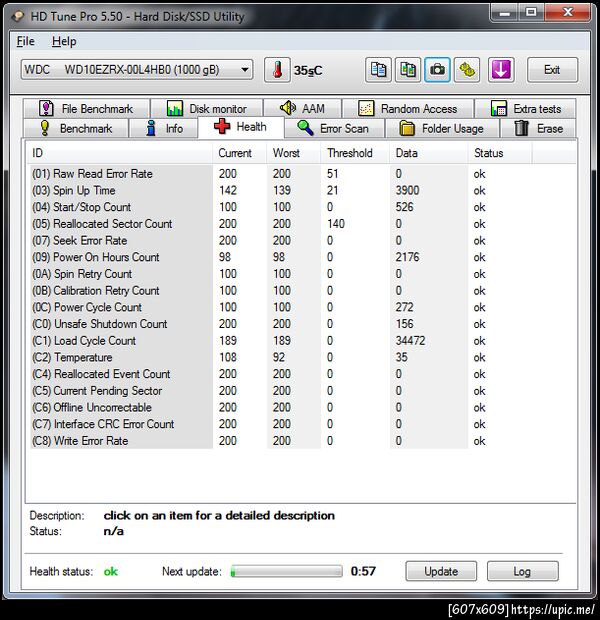
Task: Open the Random Access tab
Action: (408, 108)
